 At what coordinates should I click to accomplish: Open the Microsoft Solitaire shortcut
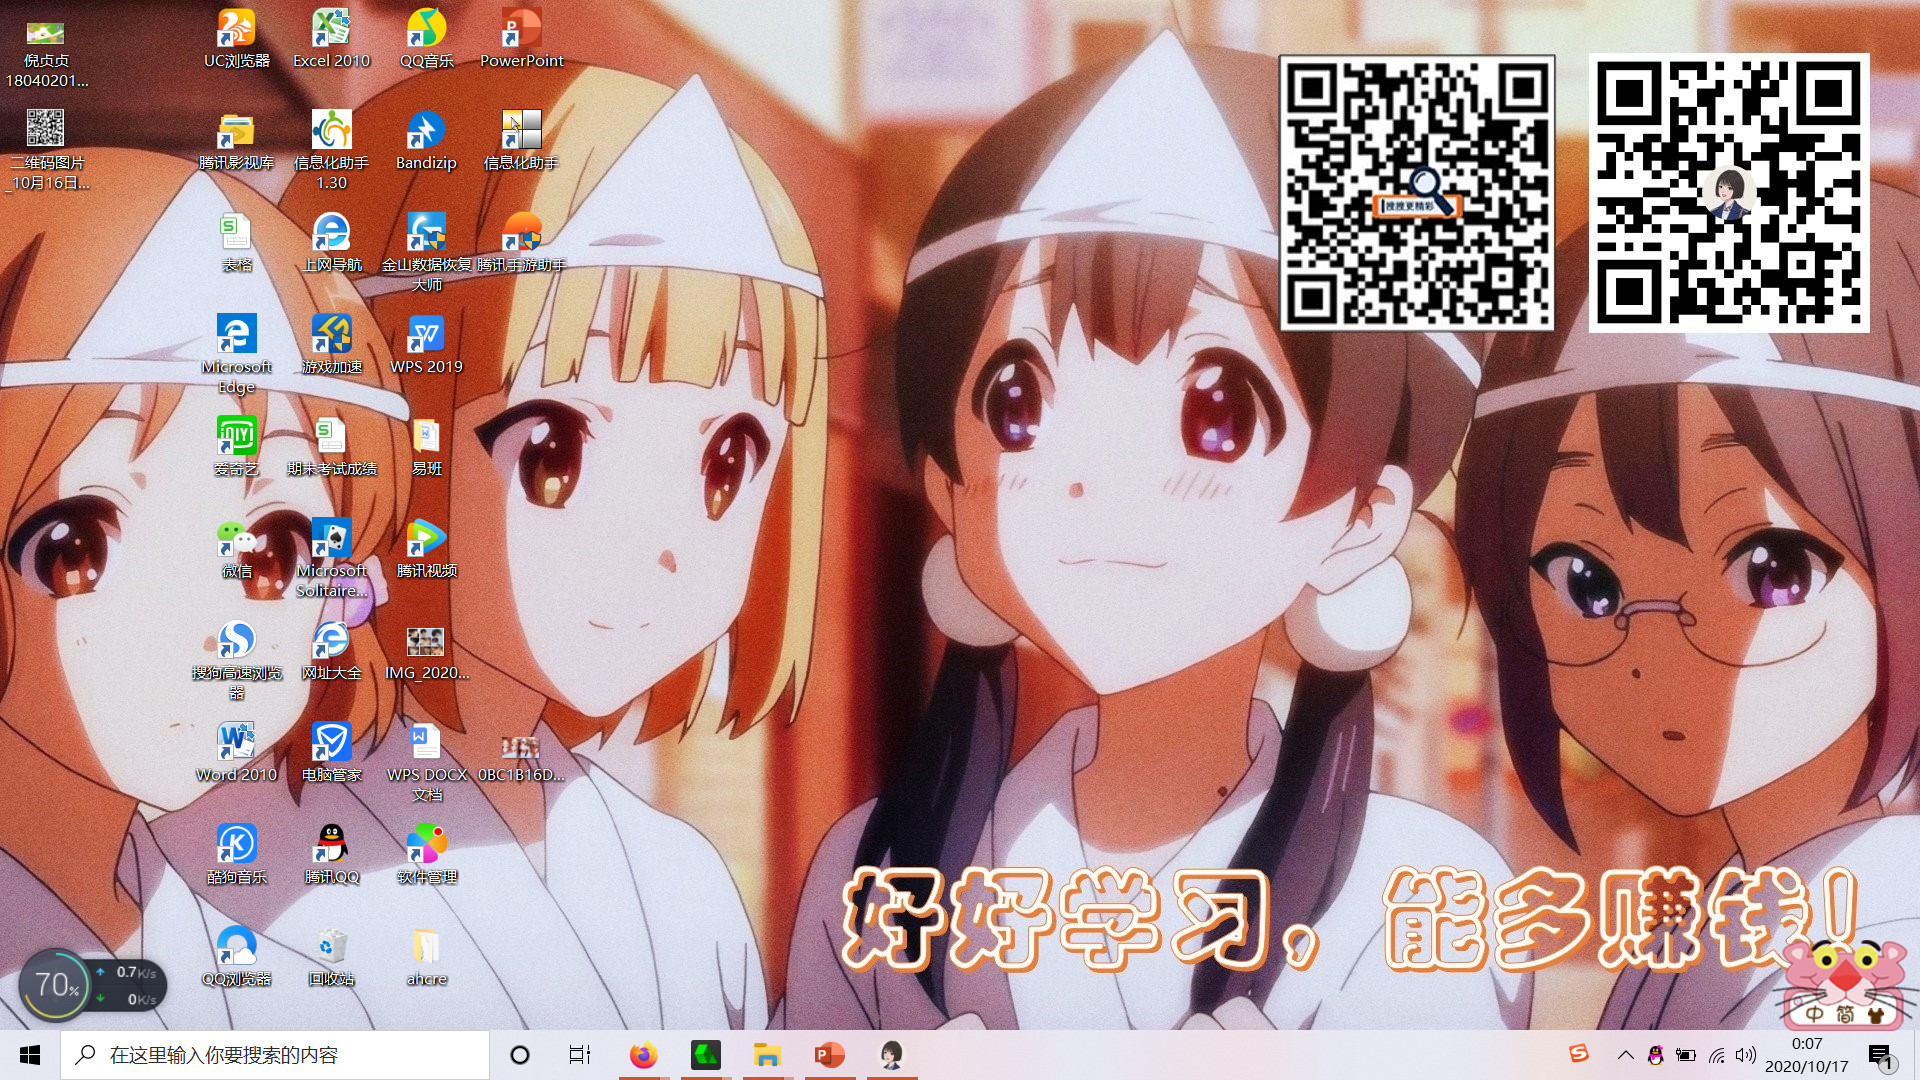(x=331, y=558)
